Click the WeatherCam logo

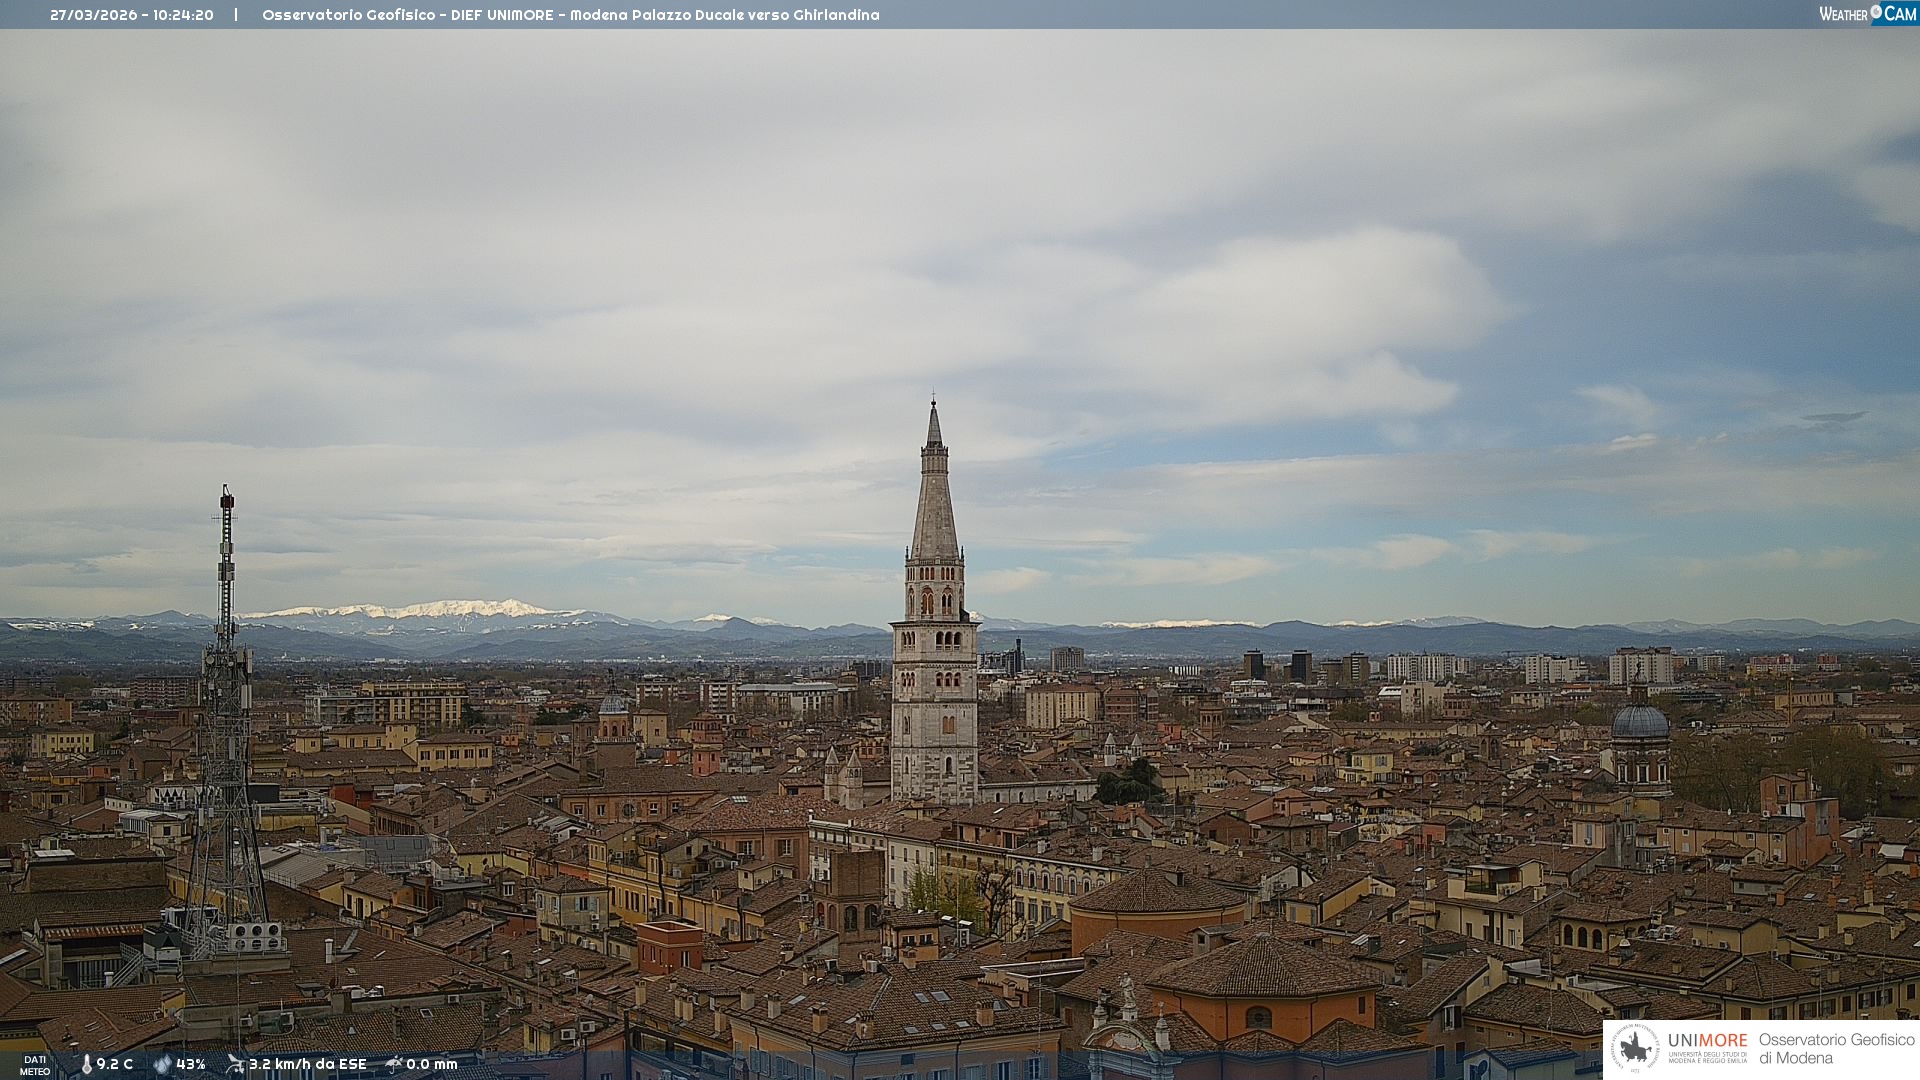pos(1867,14)
